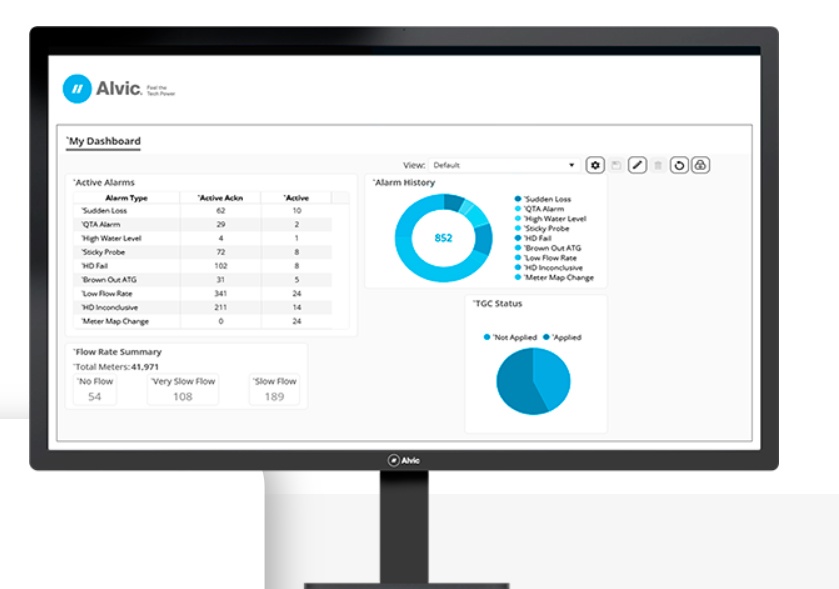Viewport: 839px width, 589px height.
Task: Click the lock icon in the toolbar
Action: coord(700,165)
